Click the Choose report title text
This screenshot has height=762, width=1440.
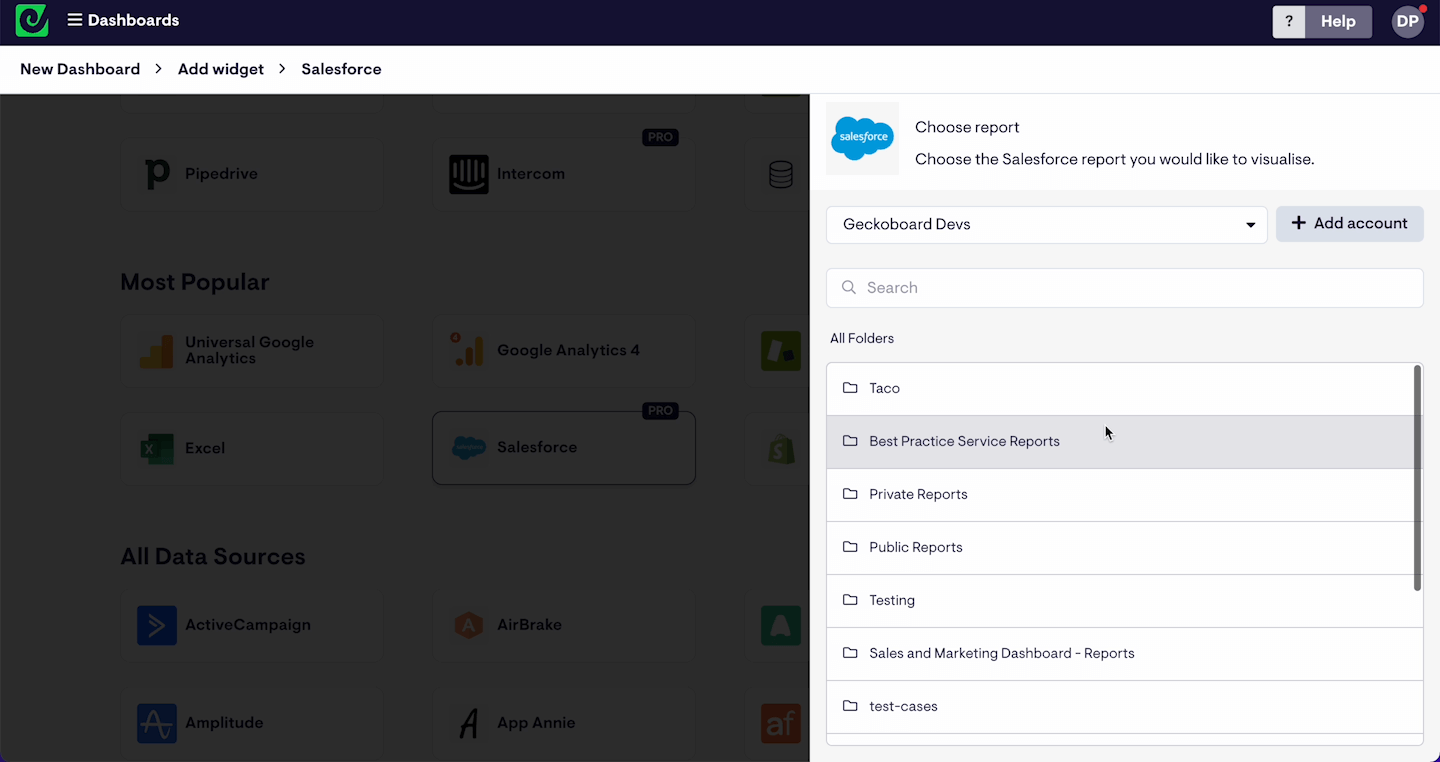coord(967,128)
